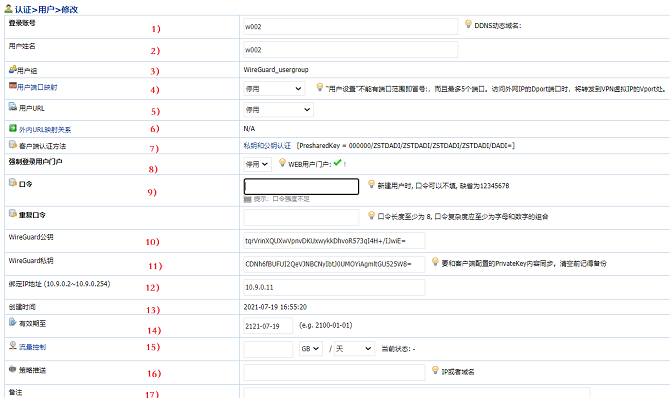Click the 有效期至 icon
This screenshot has height=398, width=670.
tap(13, 322)
